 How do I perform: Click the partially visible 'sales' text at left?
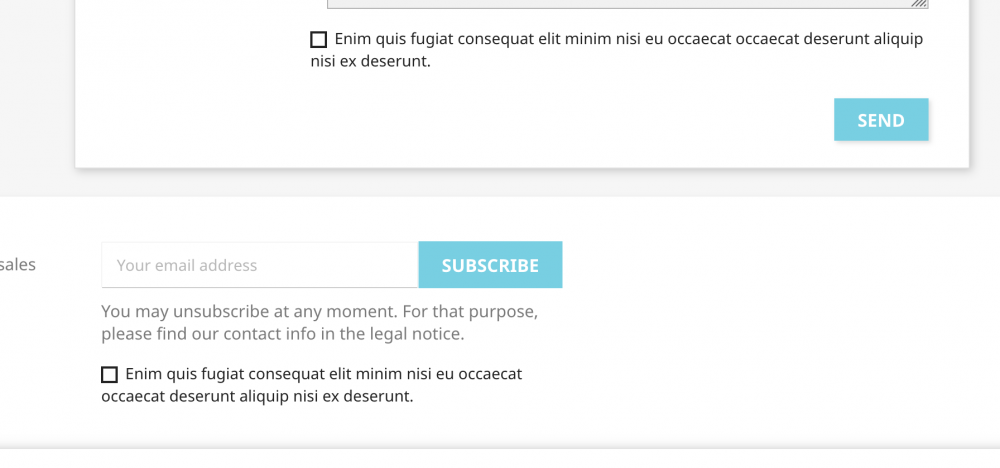coord(18,265)
